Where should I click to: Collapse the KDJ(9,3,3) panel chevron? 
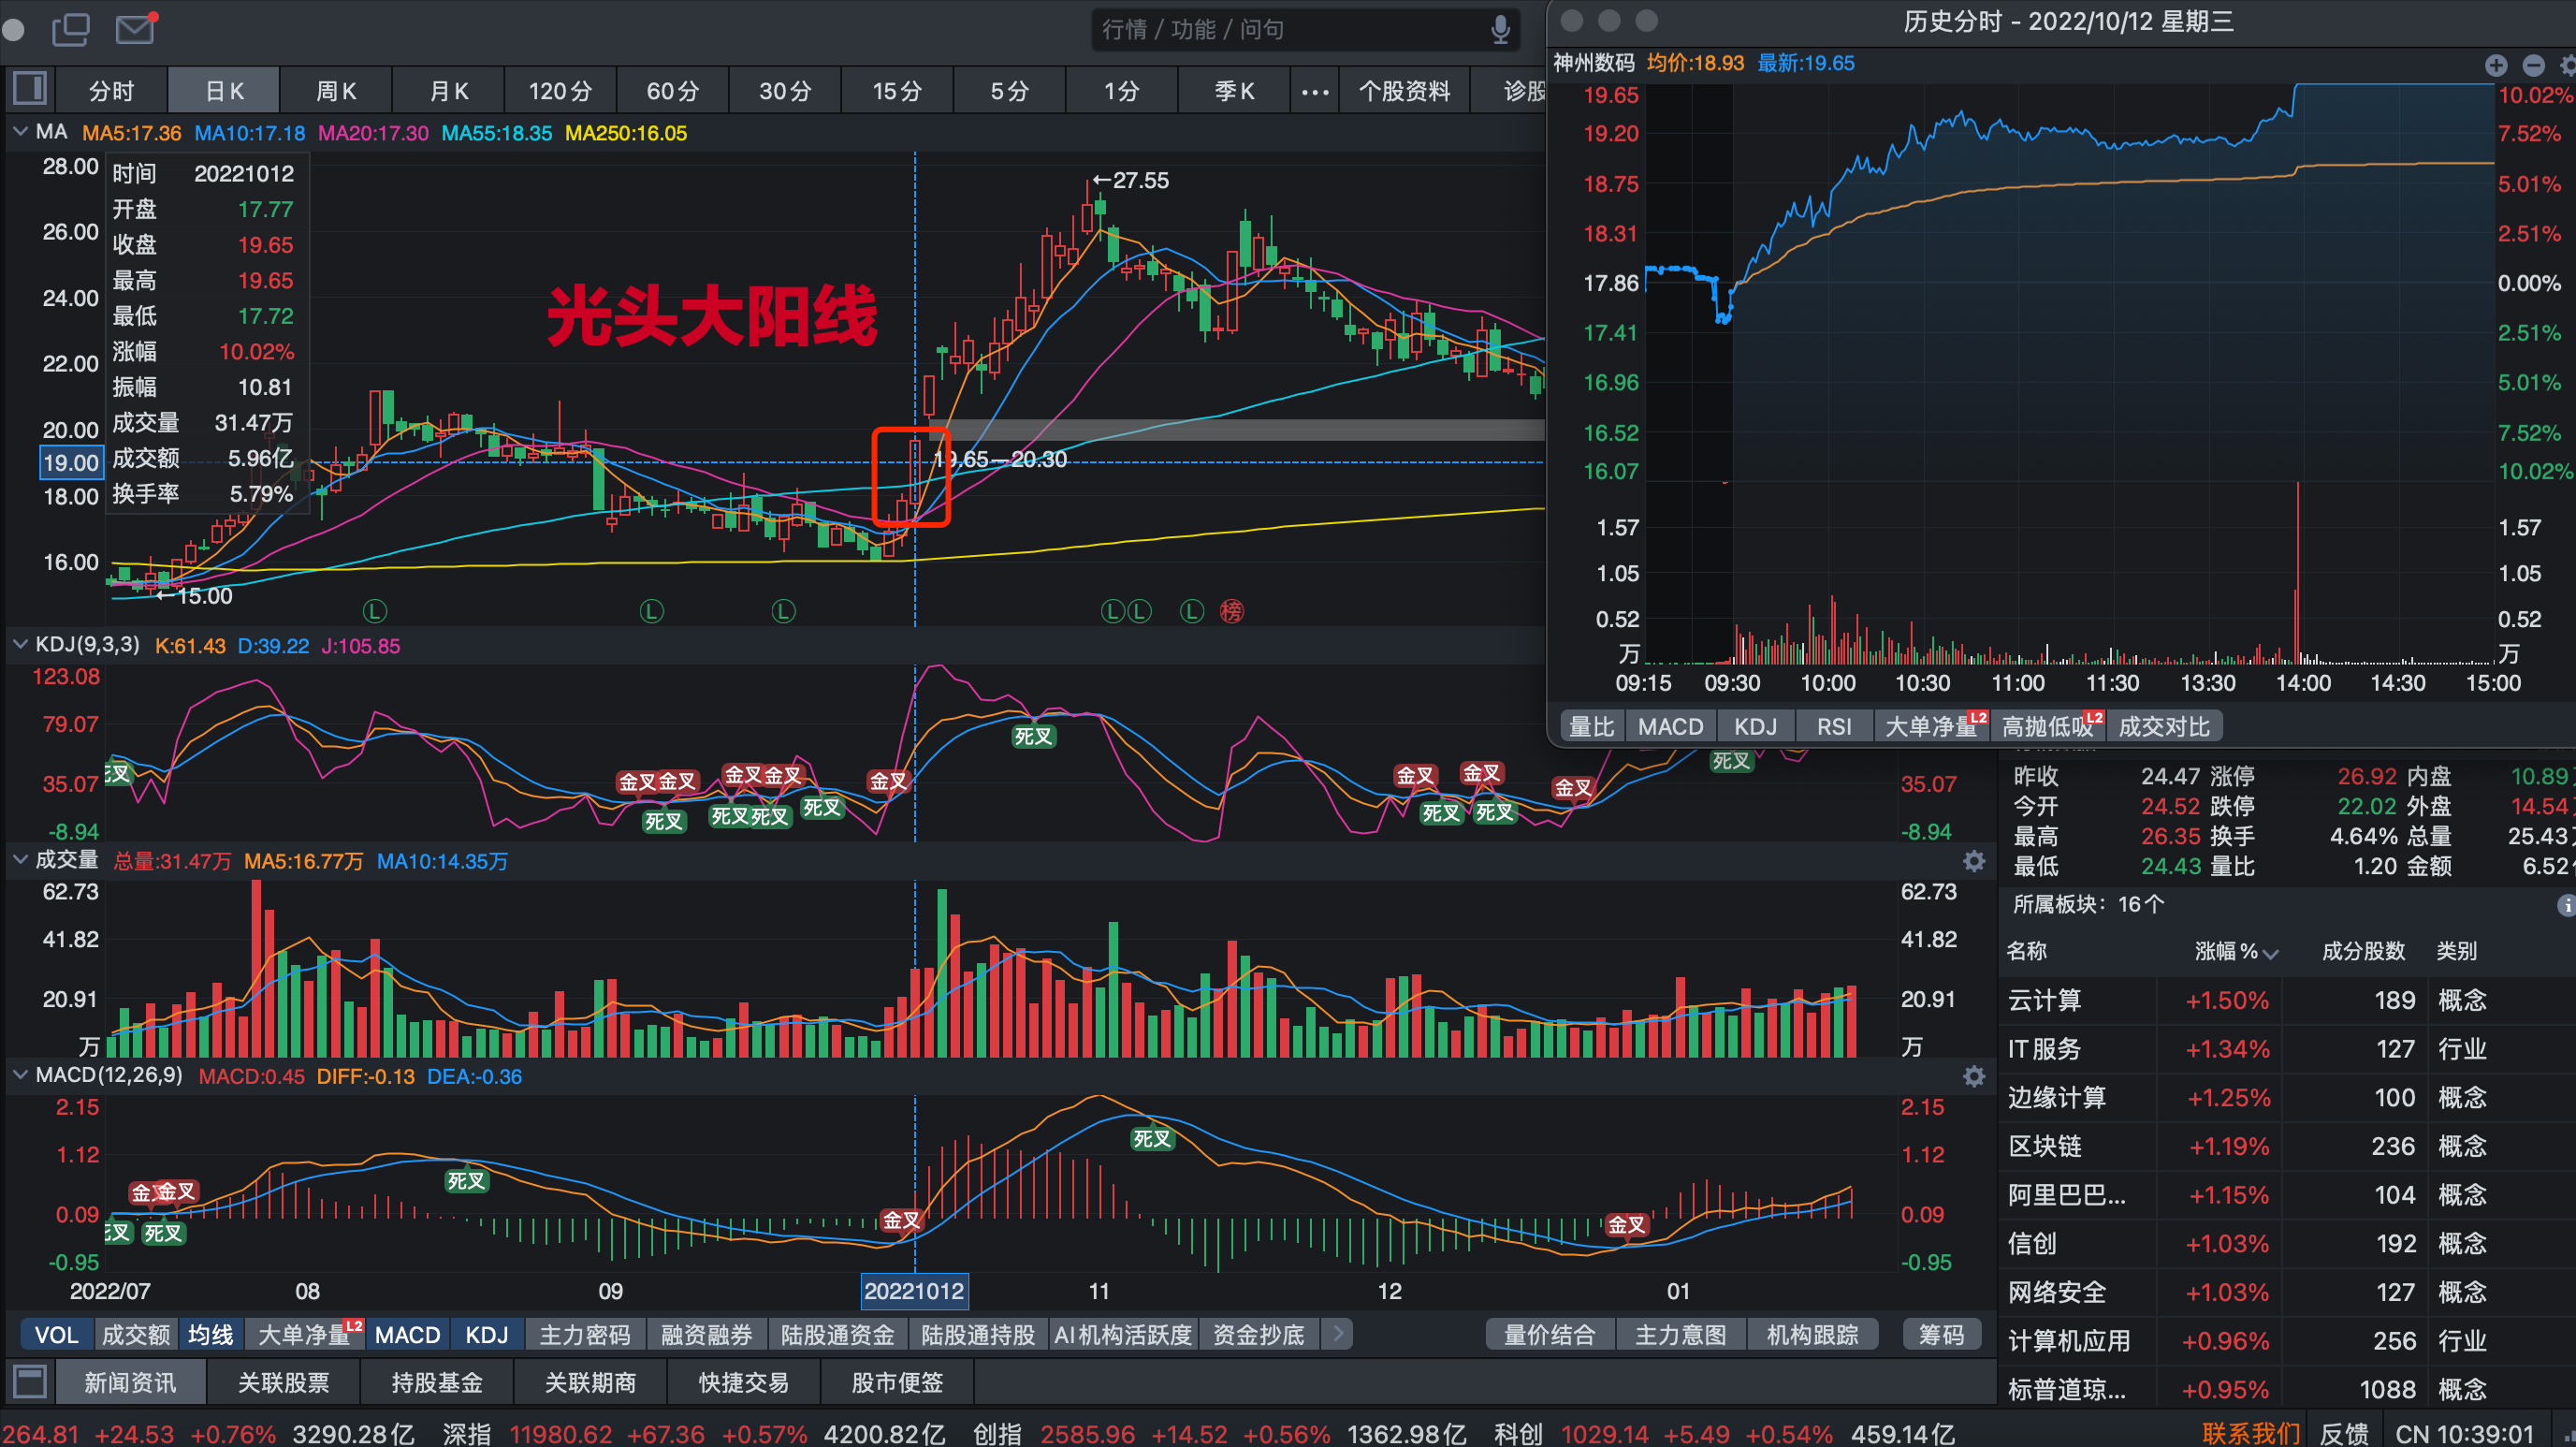20,645
